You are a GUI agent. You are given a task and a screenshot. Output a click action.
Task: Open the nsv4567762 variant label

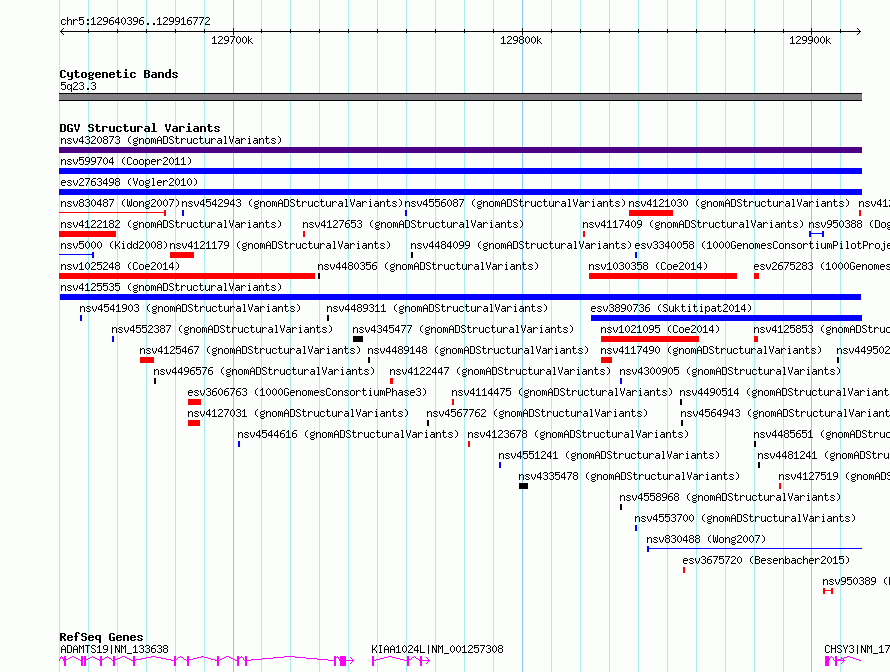coord(537,413)
